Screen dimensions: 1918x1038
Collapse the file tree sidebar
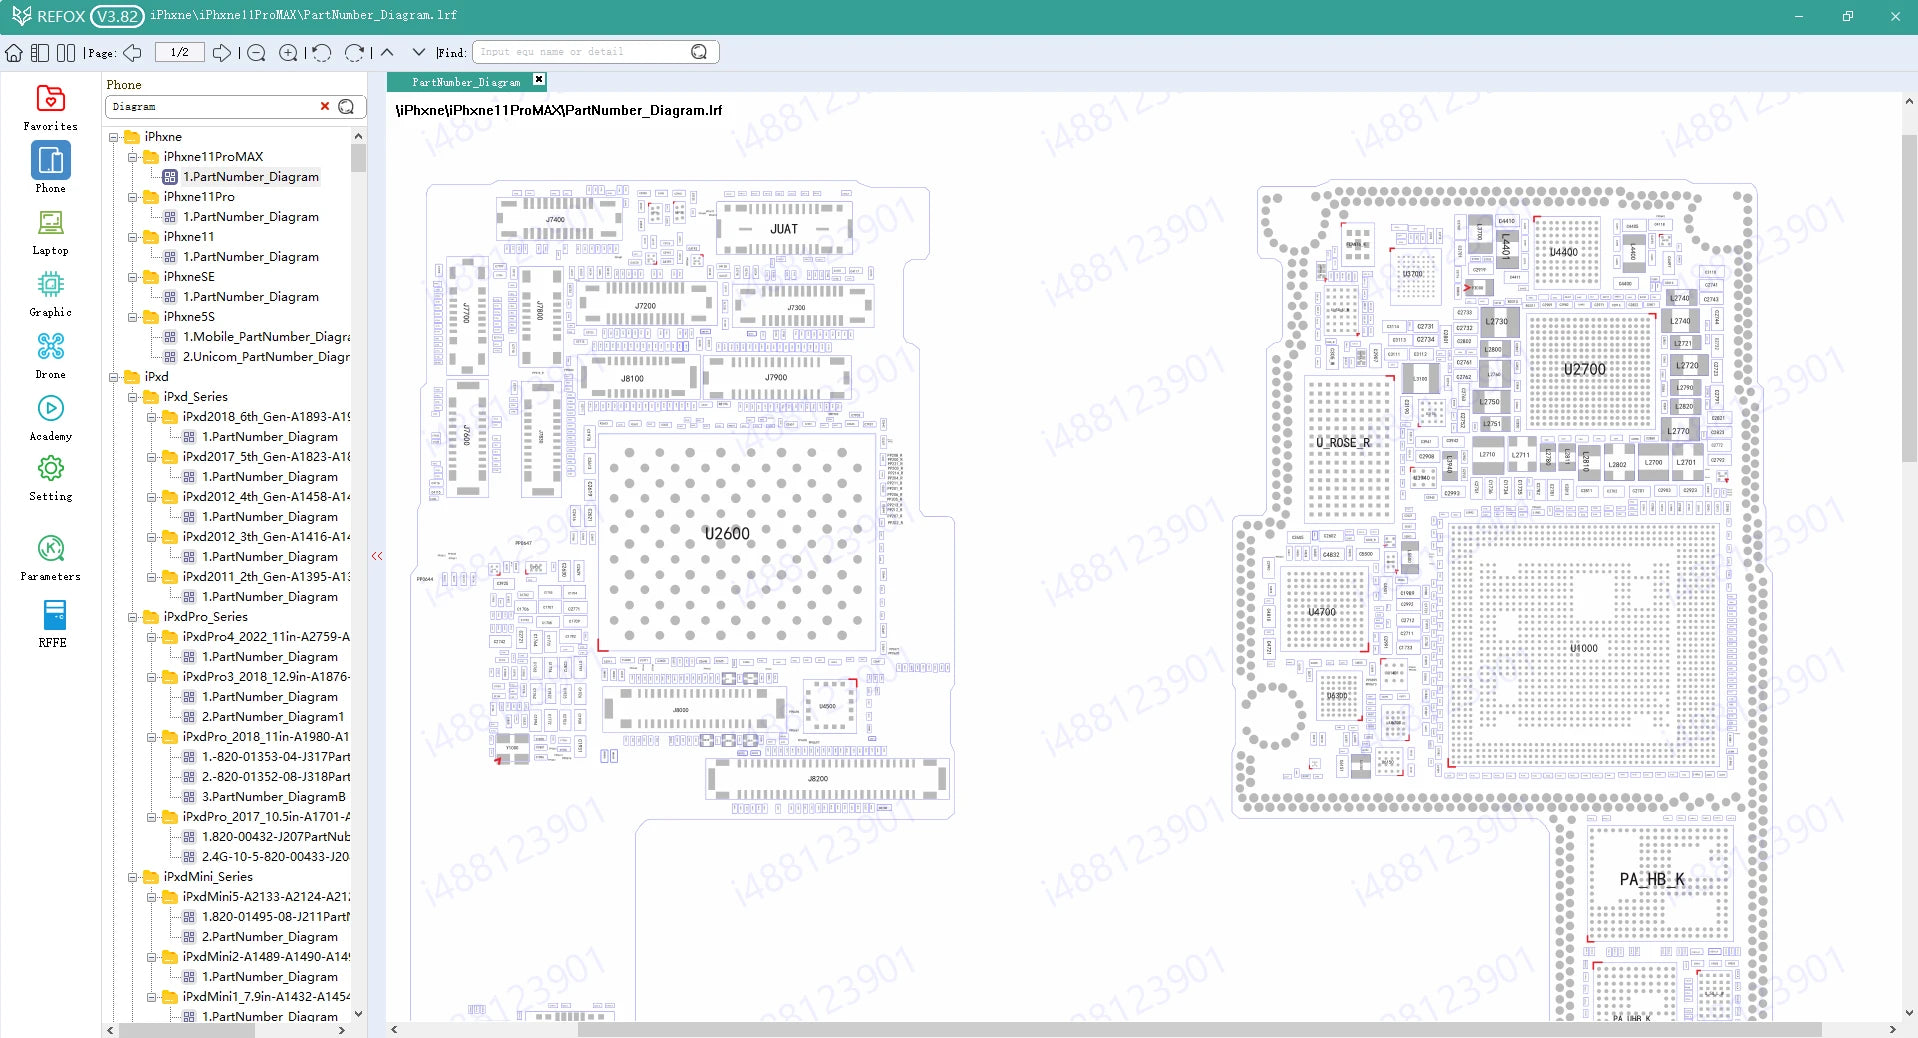tap(377, 555)
